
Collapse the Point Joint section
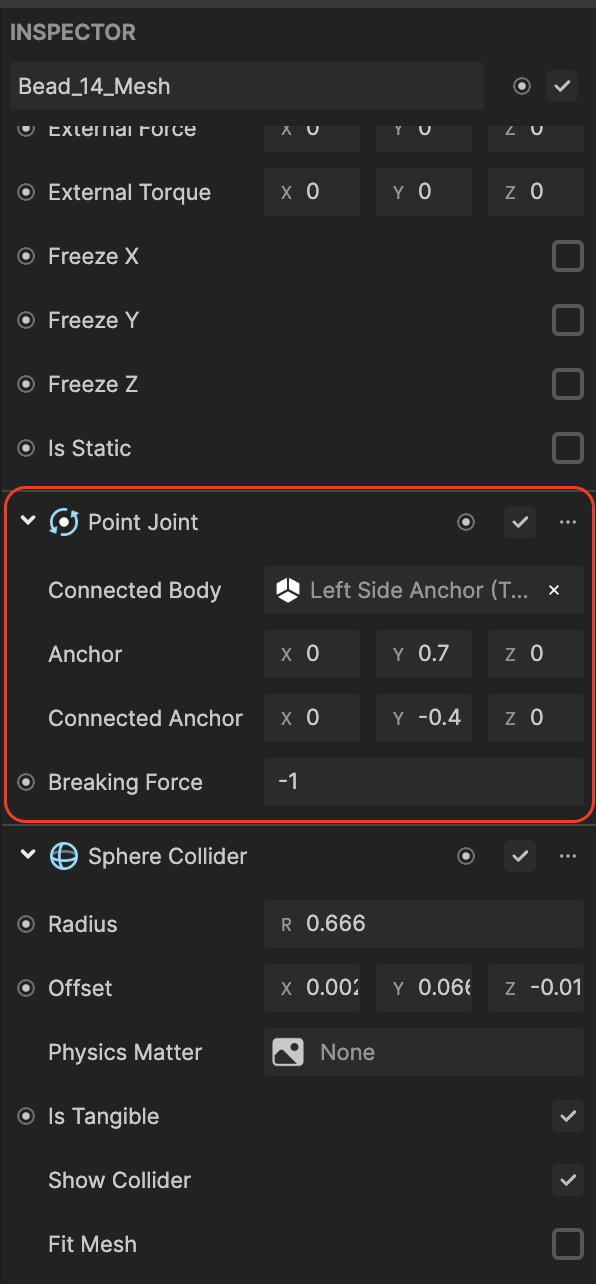[x=27, y=521]
